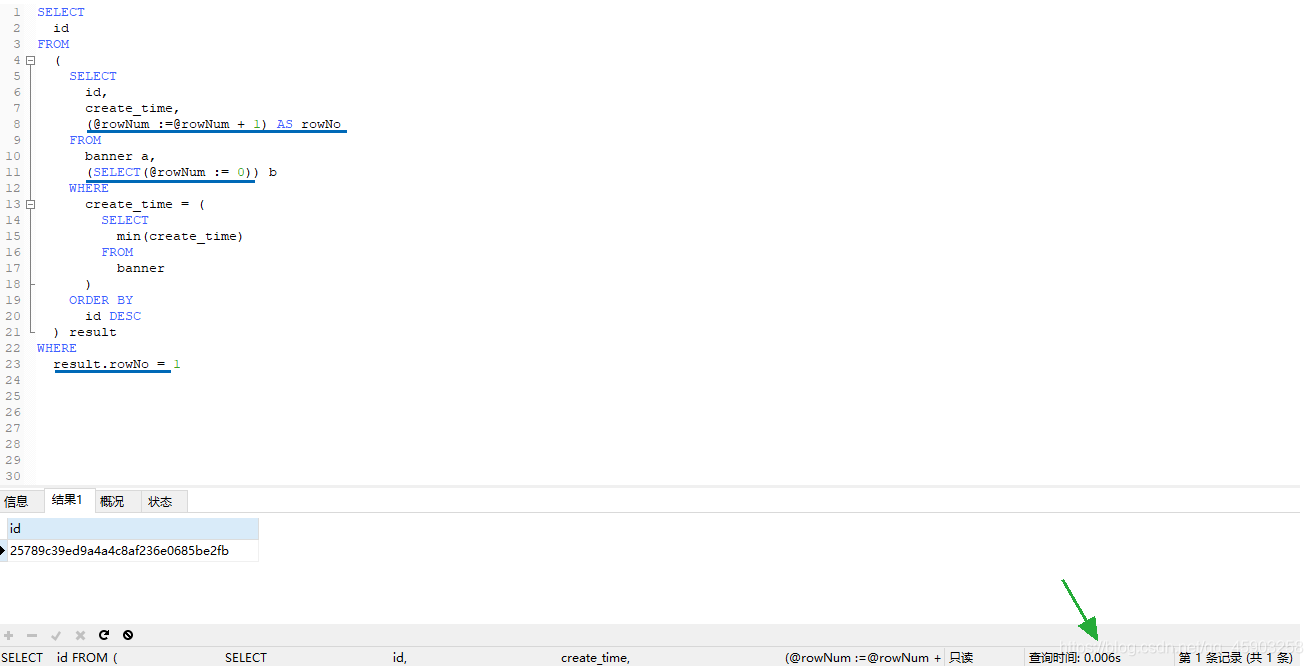Click the 查询时间: 0.006s status text
This screenshot has width=1313, height=666.
(x=1075, y=657)
